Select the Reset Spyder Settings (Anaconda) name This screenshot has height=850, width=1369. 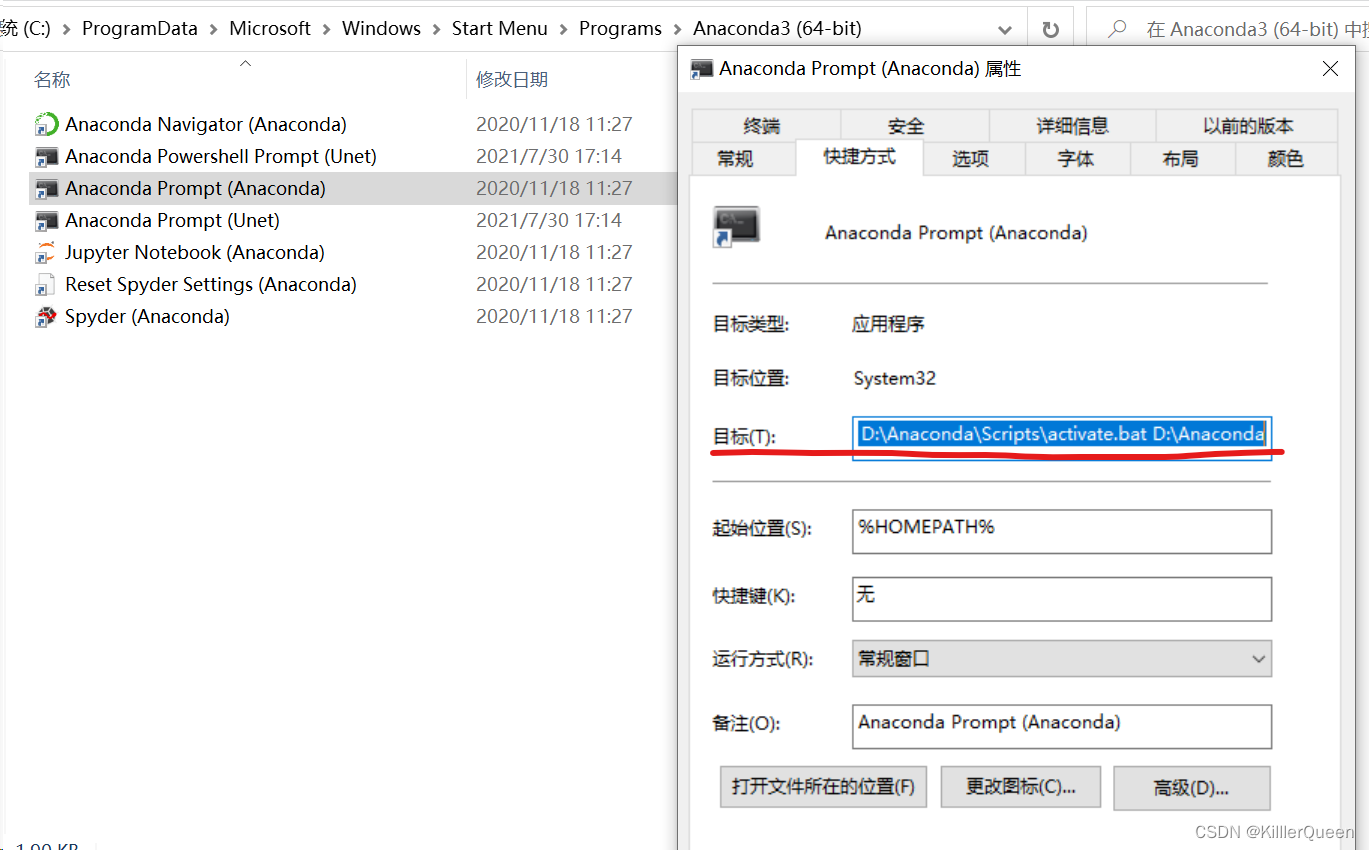pyautogui.click(x=211, y=284)
